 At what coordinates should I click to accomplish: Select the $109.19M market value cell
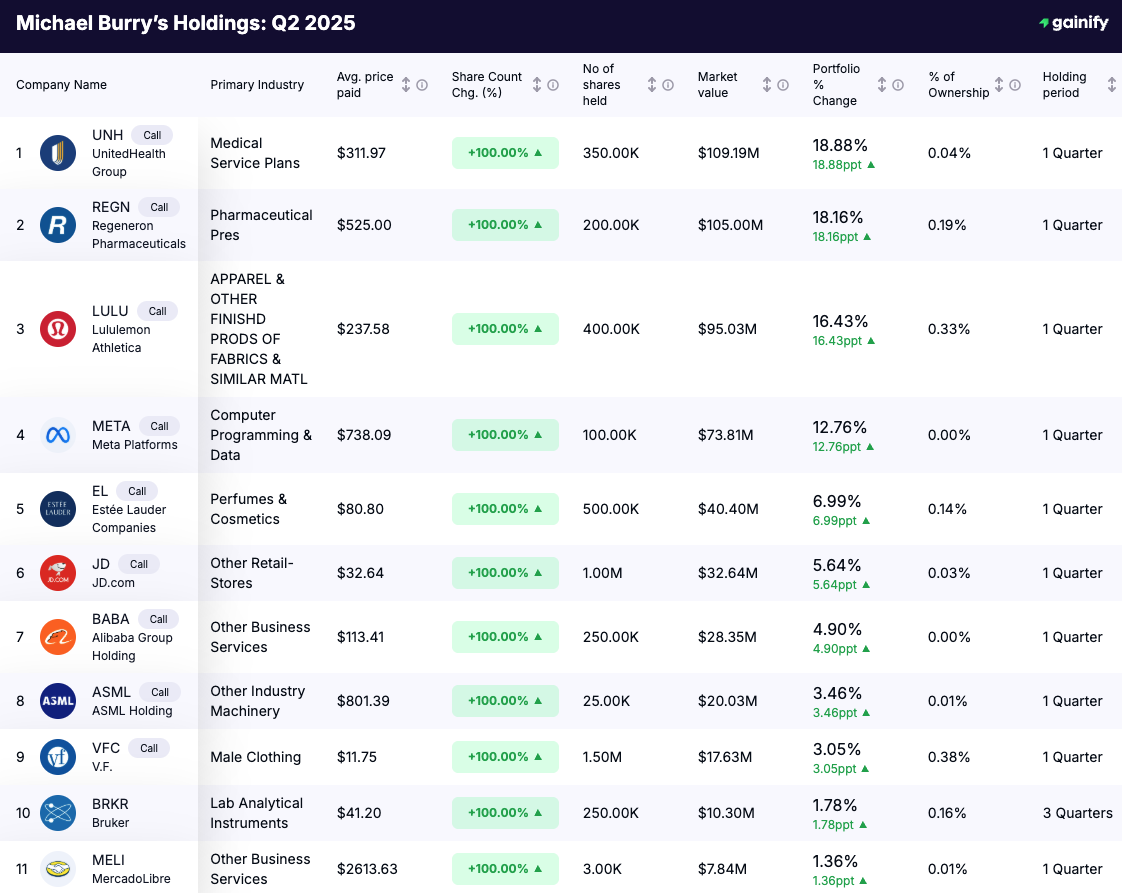(x=728, y=153)
